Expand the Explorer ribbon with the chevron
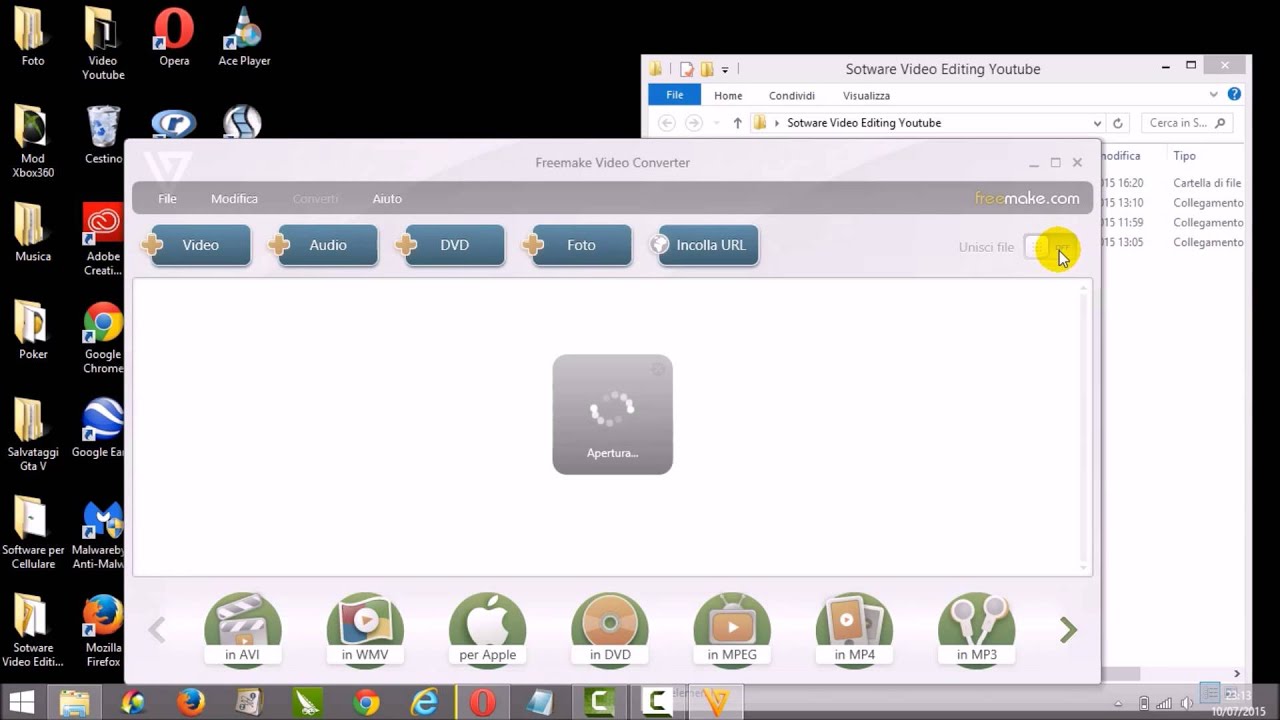 1213,95
